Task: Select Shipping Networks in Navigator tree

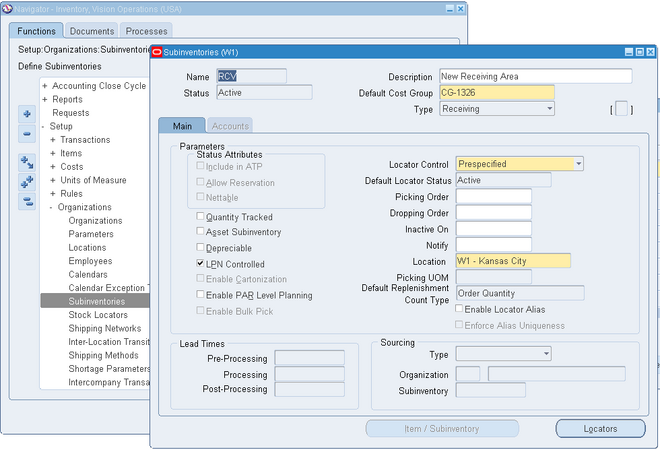Action: pyautogui.click(x=105, y=328)
